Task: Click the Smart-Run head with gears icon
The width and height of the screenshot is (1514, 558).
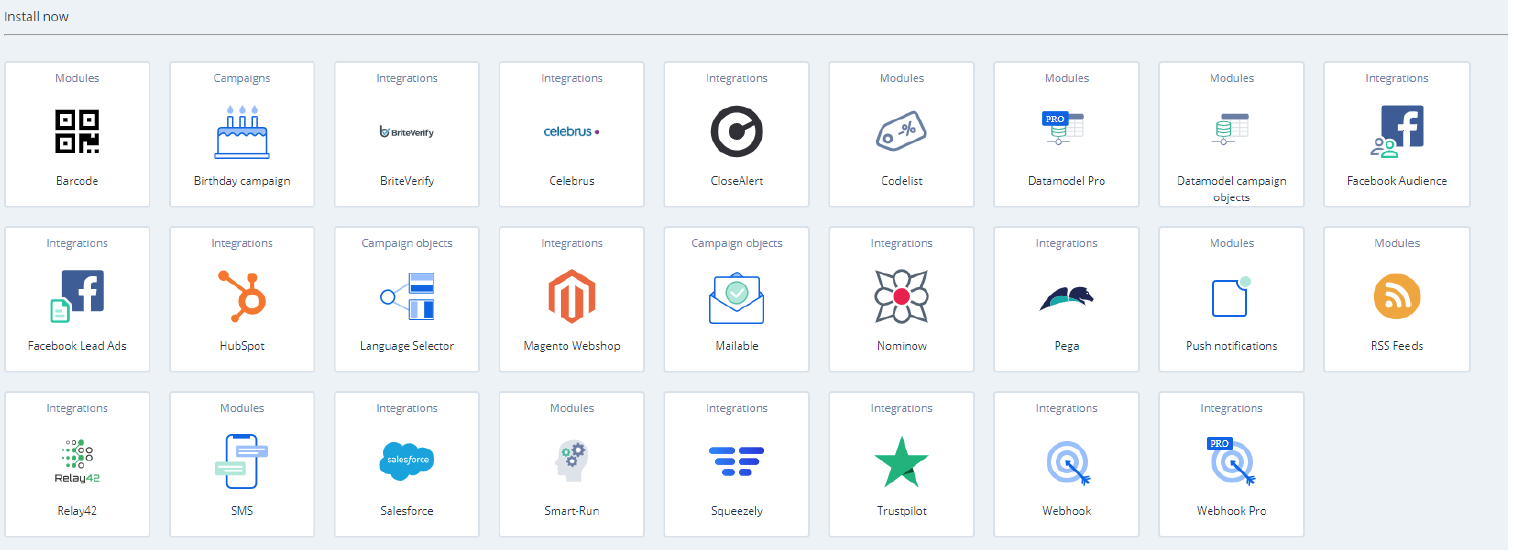Action: click(x=572, y=461)
